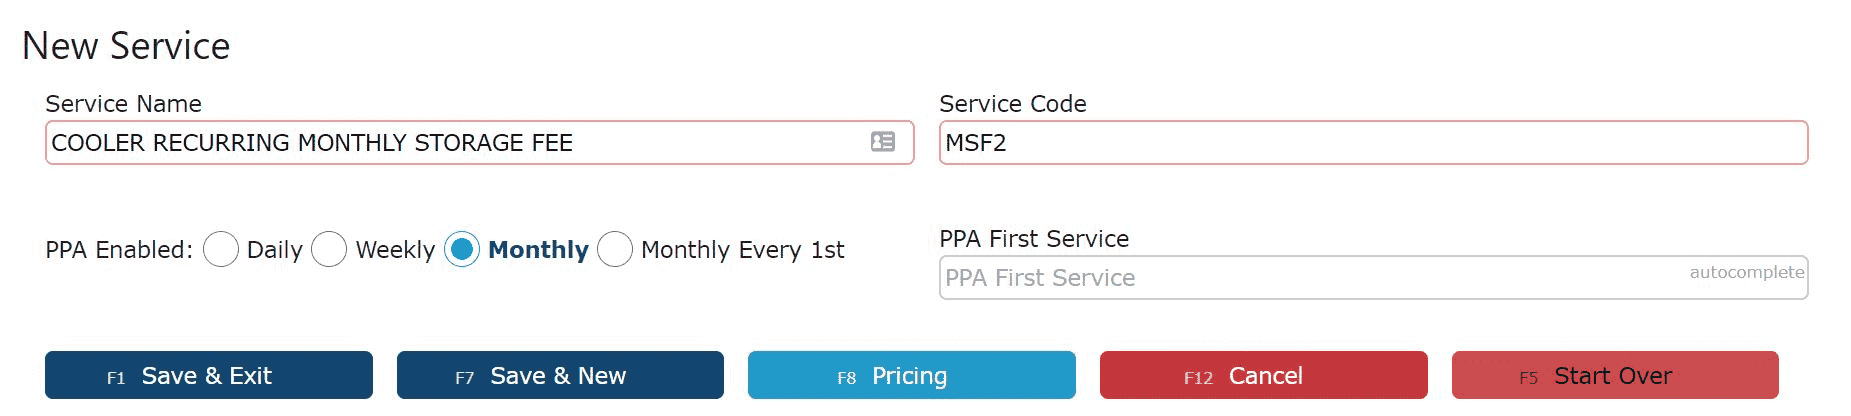Select the Monthly radio button
This screenshot has height=416, width=1851.
click(x=462, y=249)
